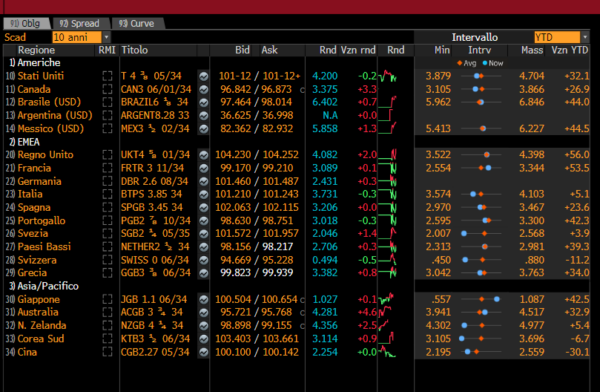
Task: Open chart icon for Corea Sud KTB3
Action: 204,339
